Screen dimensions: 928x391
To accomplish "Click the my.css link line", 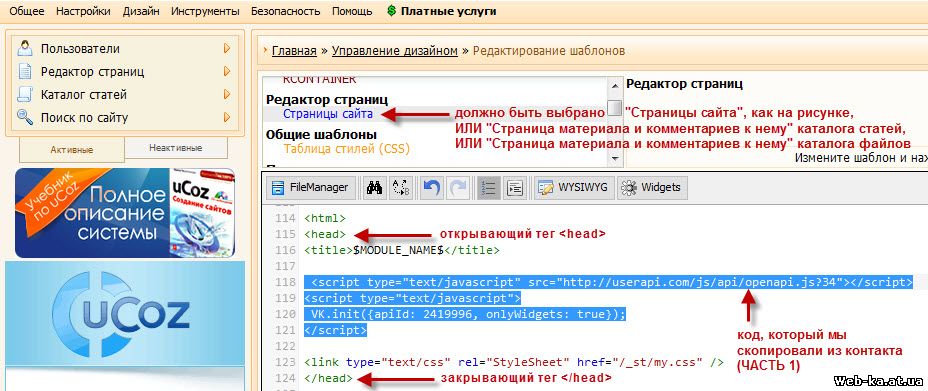I will [x=514, y=362].
